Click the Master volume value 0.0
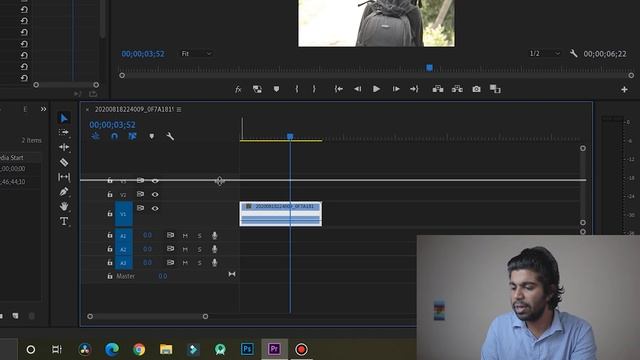The width and height of the screenshot is (640, 360). (162, 276)
